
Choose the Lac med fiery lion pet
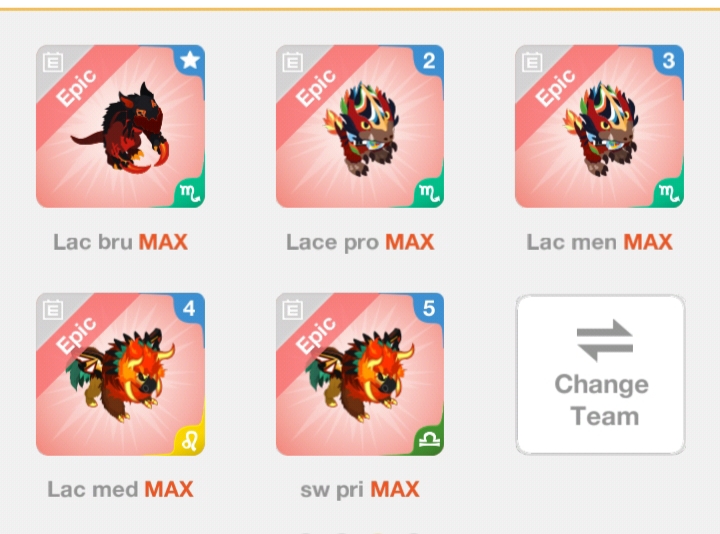tap(120, 375)
